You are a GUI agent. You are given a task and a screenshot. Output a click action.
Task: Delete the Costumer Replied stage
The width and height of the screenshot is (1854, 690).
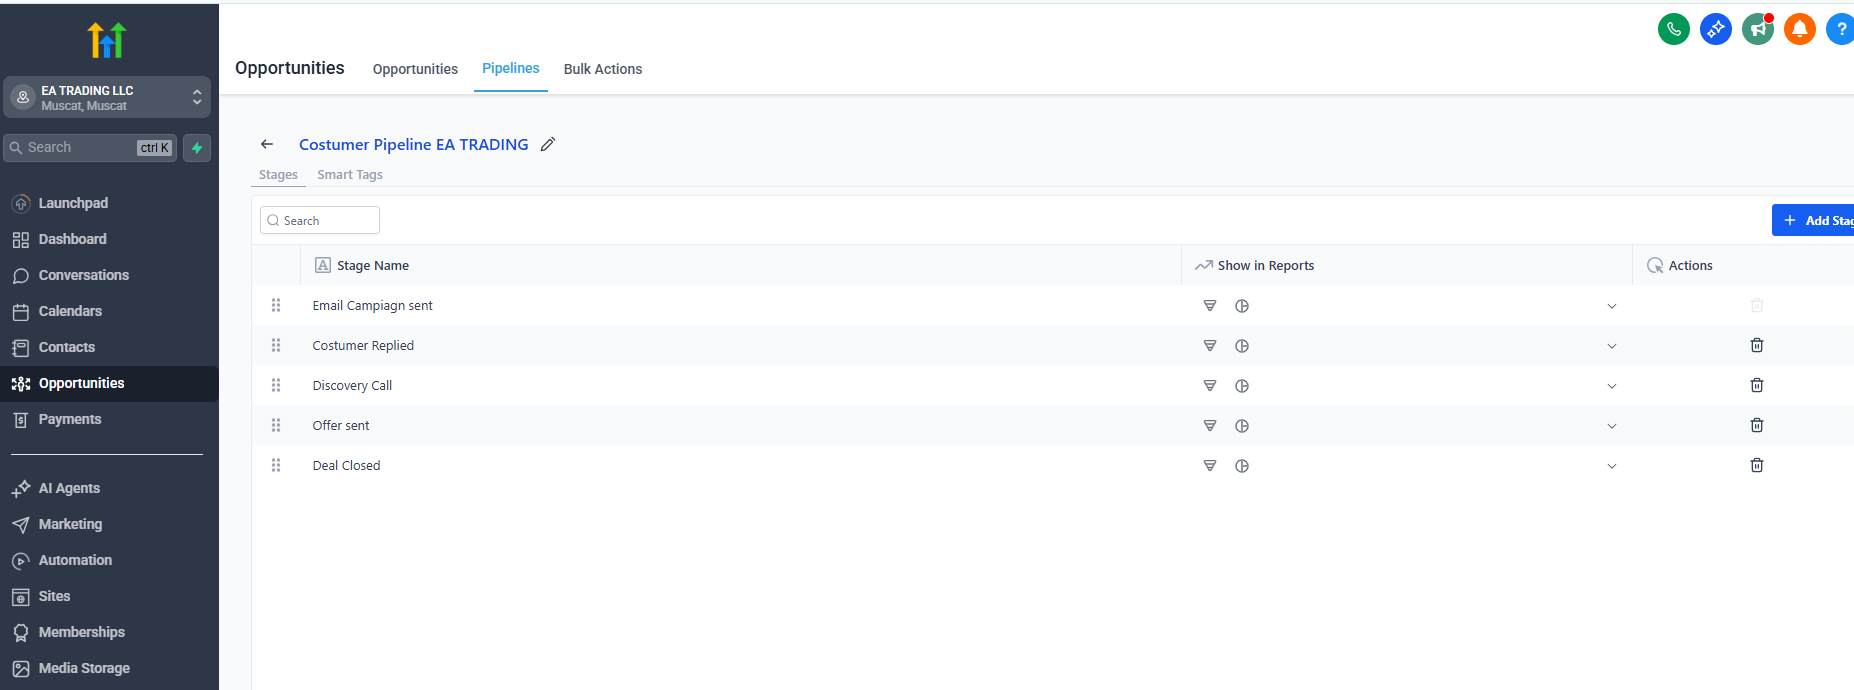point(1756,345)
